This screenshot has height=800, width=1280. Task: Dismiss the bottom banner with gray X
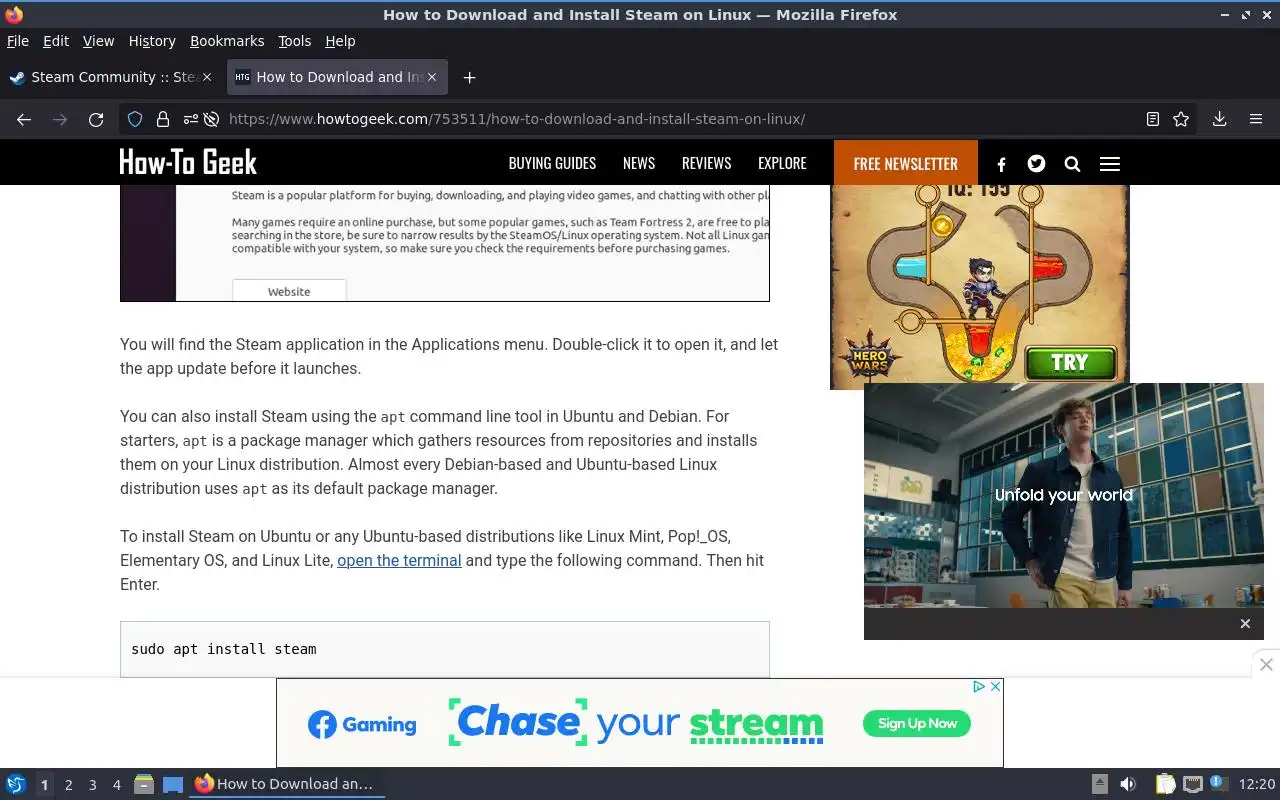click(x=1266, y=664)
